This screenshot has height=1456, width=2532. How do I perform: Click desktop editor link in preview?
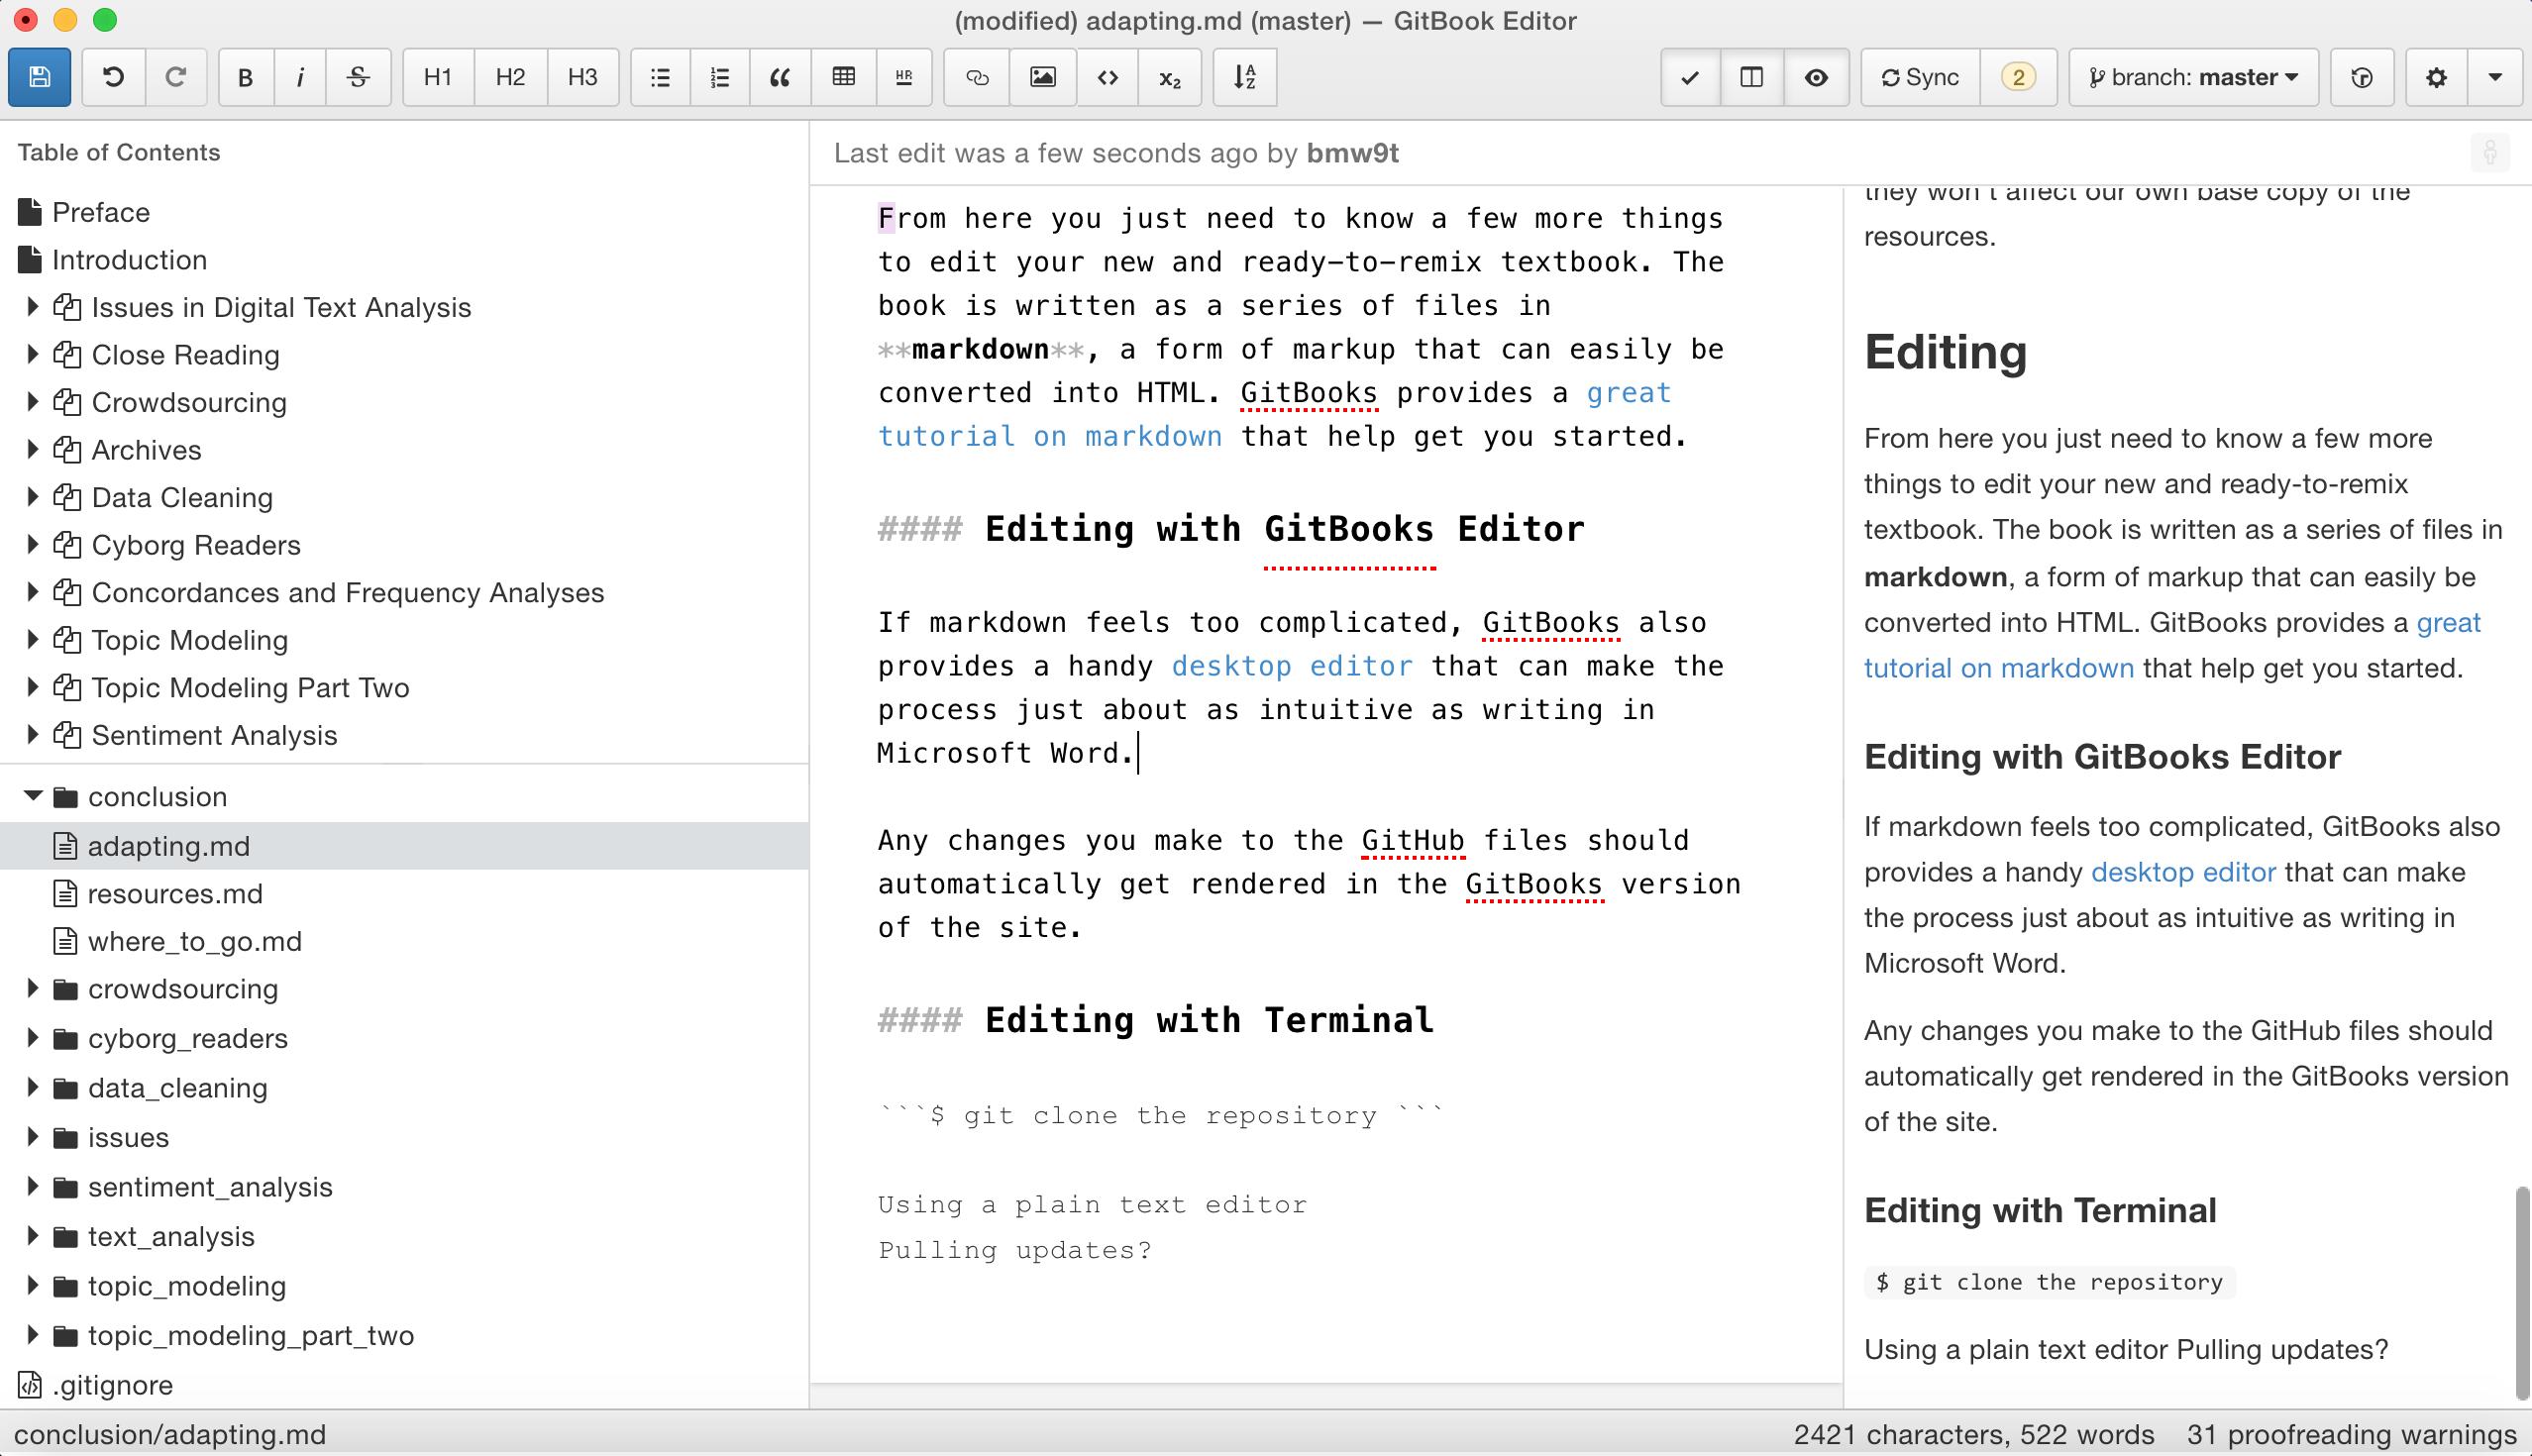[2182, 872]
